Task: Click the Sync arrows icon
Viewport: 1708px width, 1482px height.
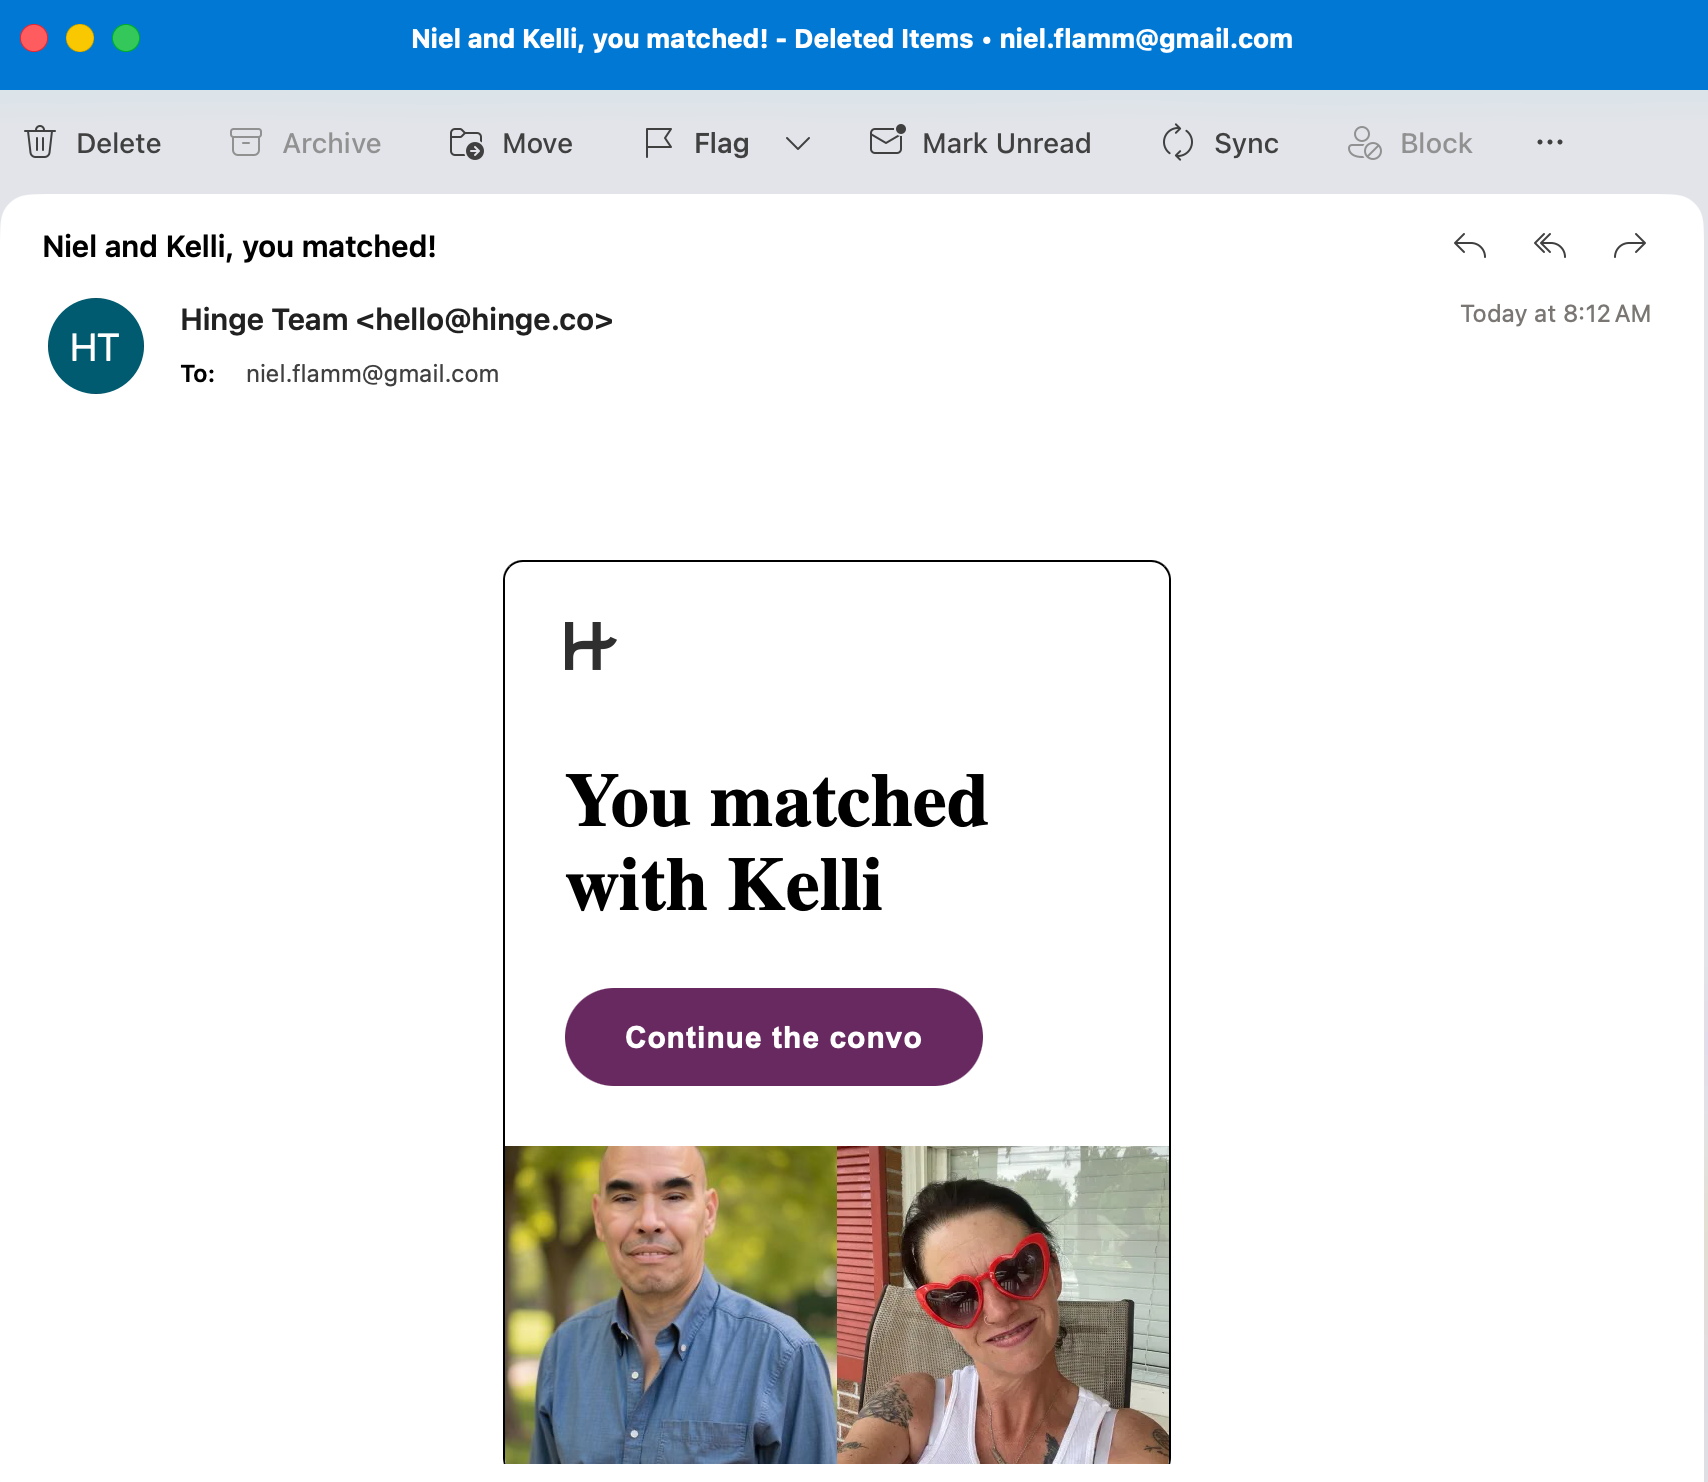Action: click(1178, 143)
